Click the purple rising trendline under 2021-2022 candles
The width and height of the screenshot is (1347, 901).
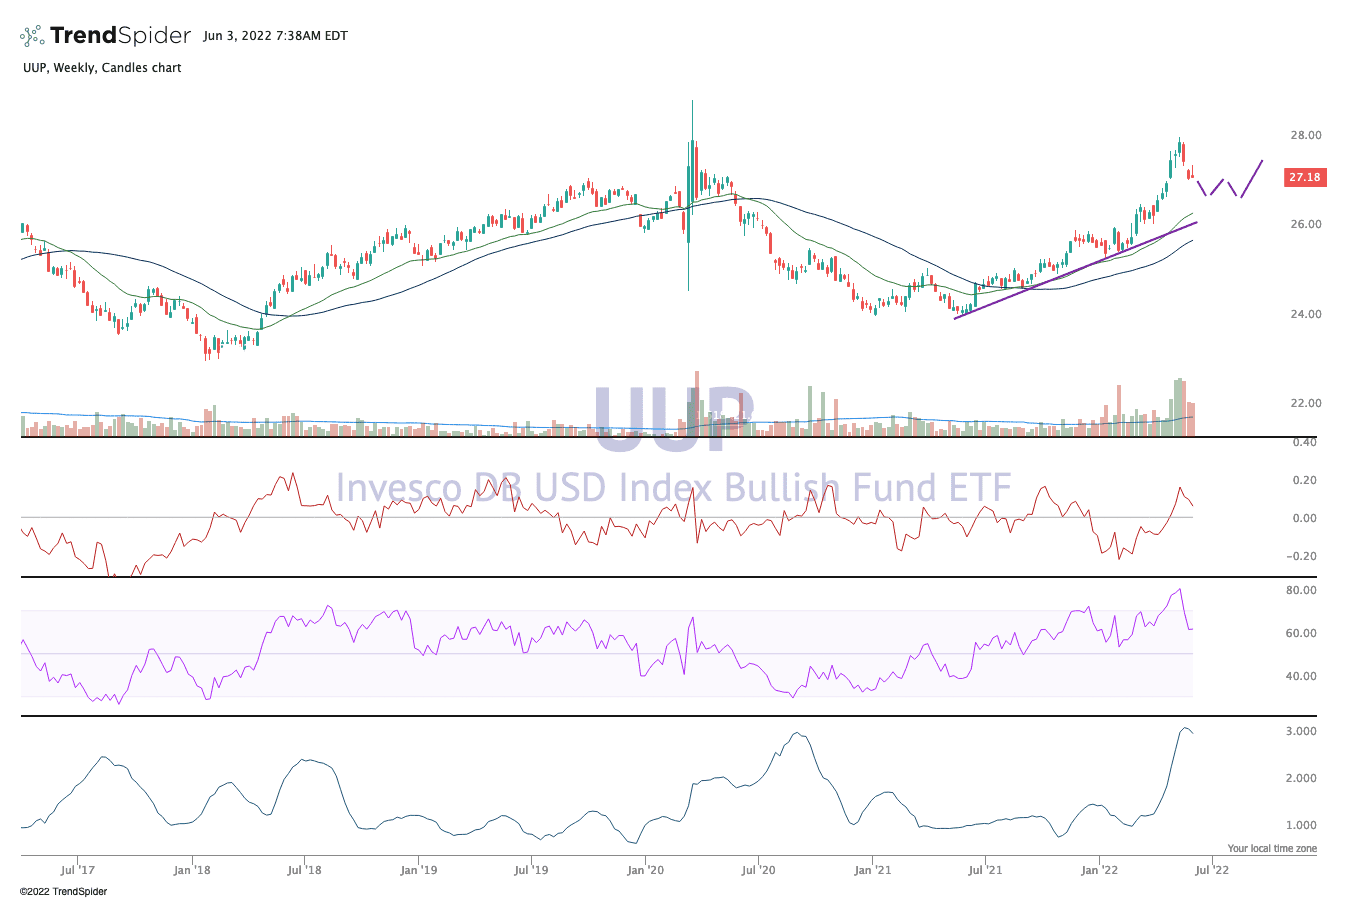[x=1076, y=270]
